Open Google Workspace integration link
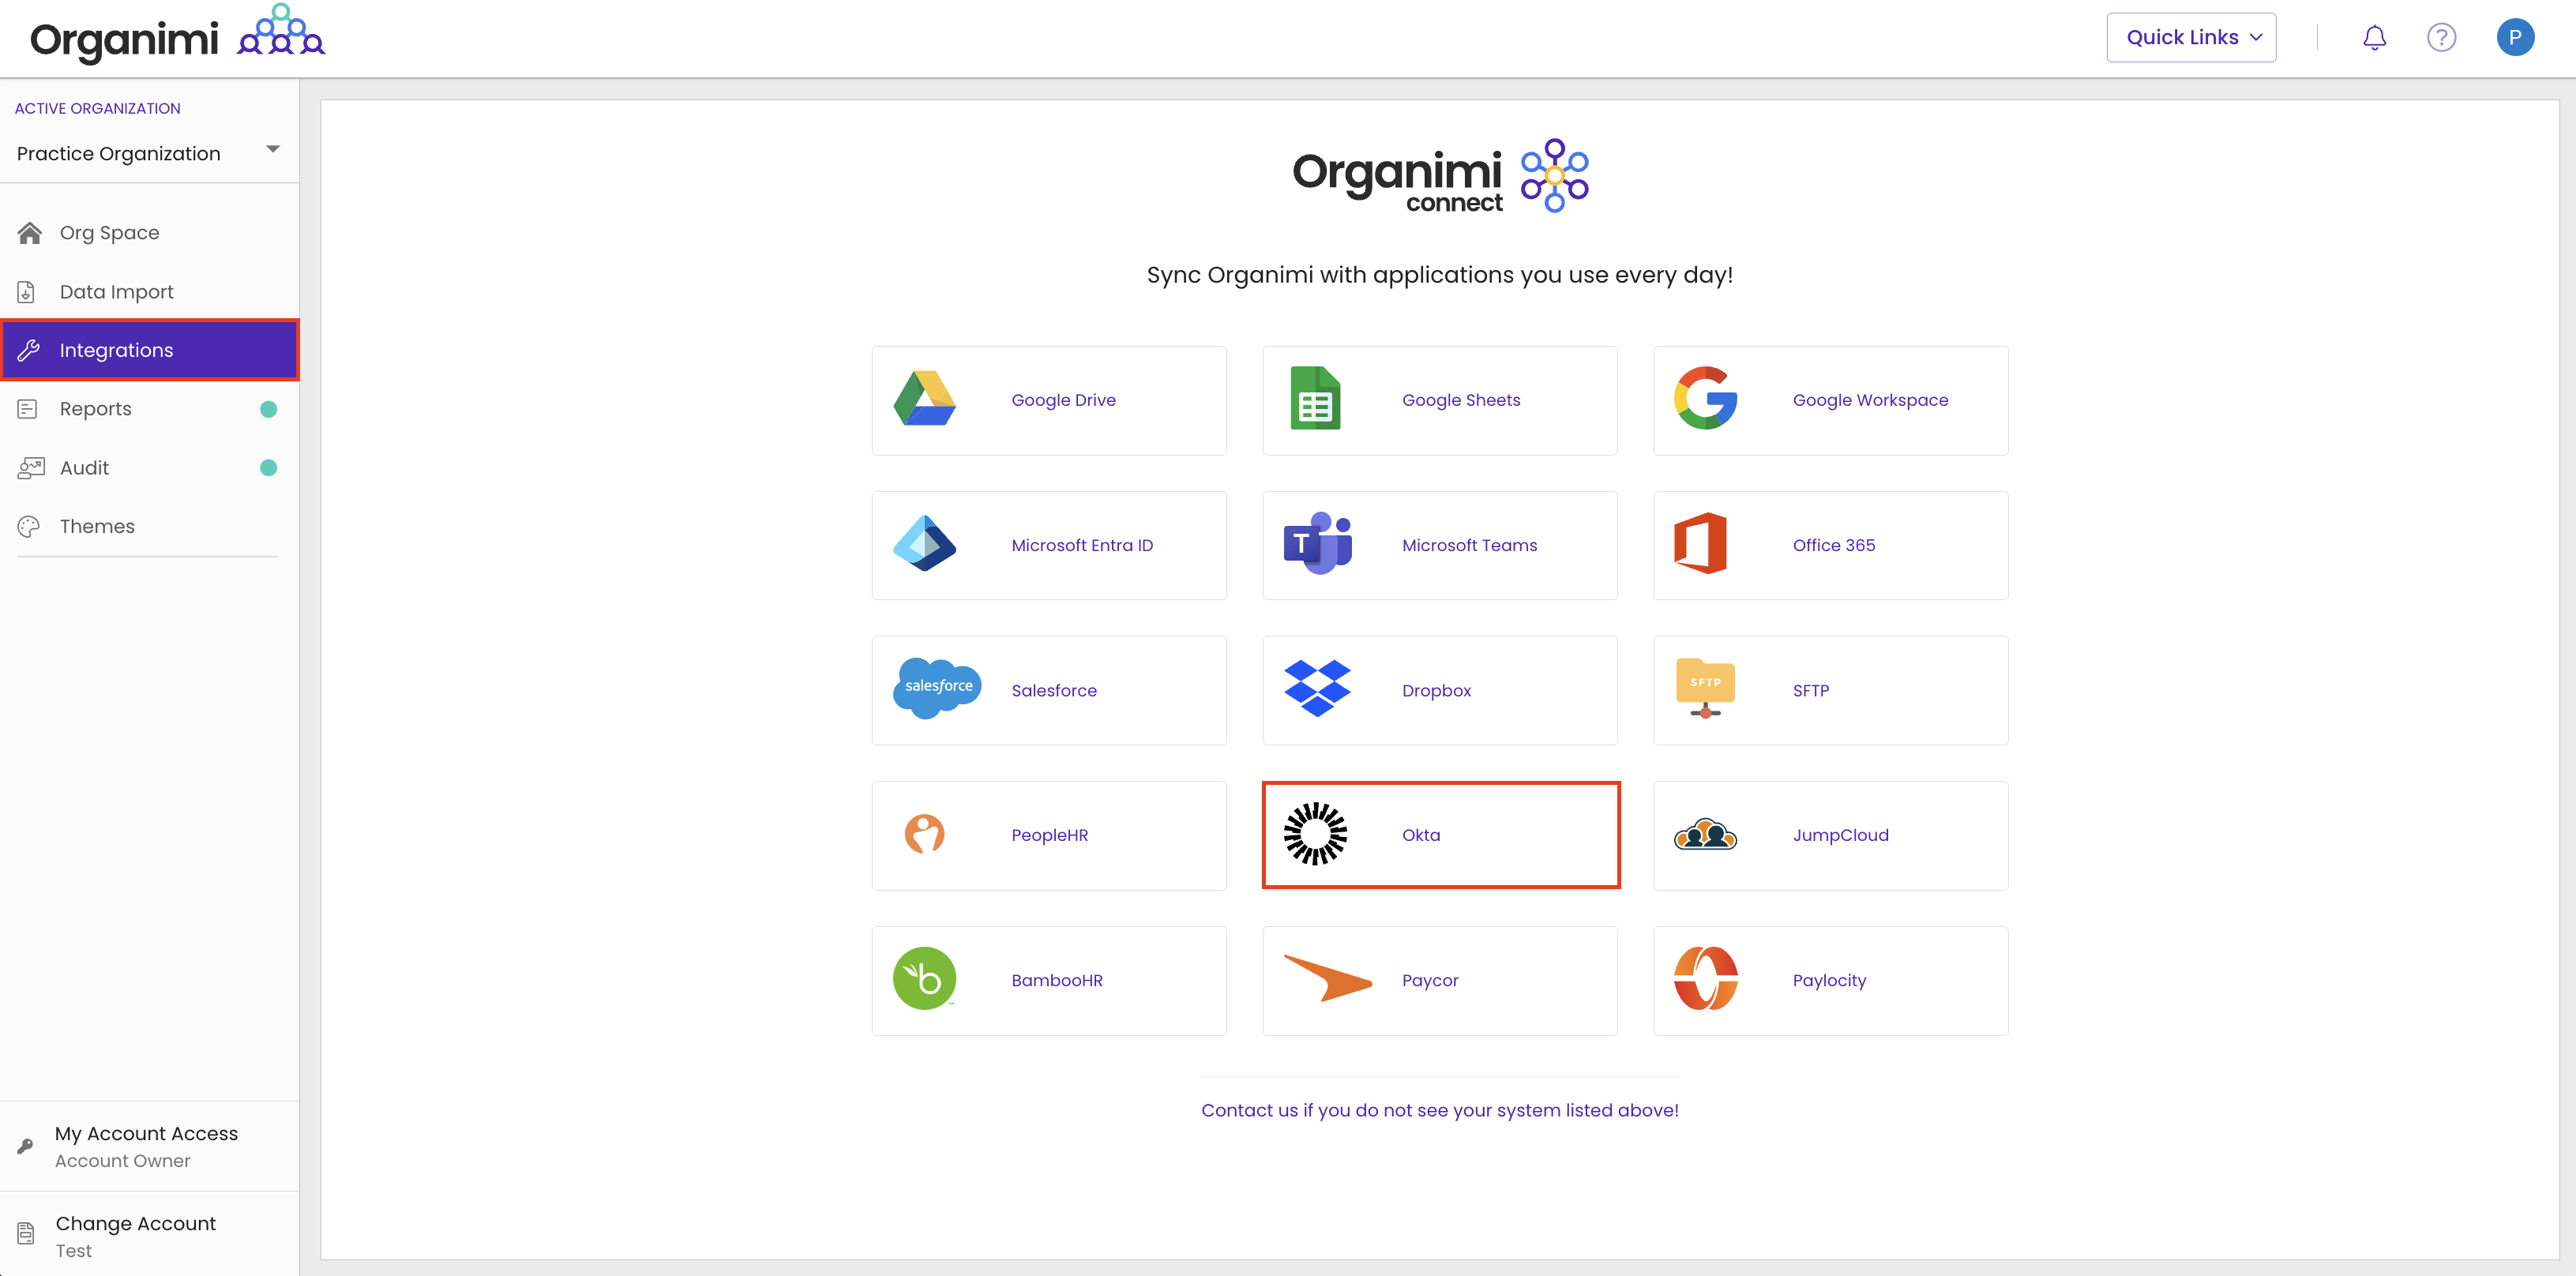 (1870, 400)
